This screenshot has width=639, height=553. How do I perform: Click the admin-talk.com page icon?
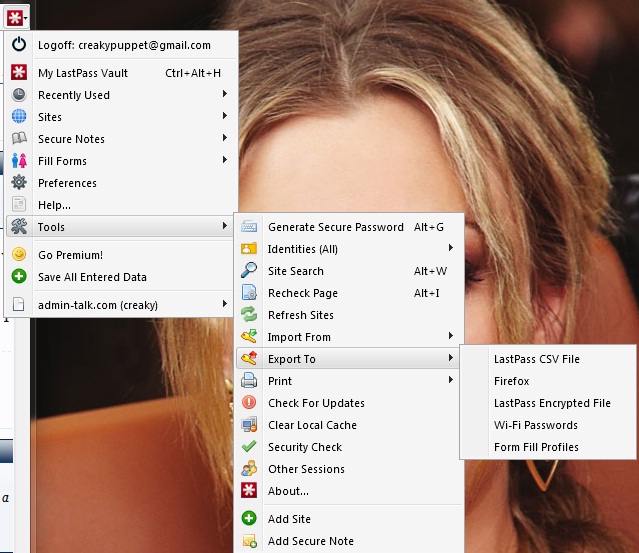(x=19, y=304)
